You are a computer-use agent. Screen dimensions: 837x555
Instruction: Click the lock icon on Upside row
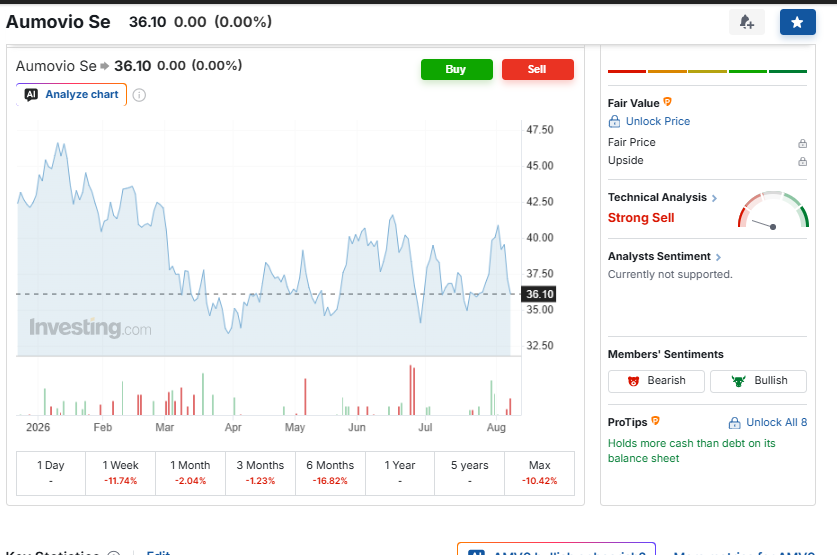802,161
